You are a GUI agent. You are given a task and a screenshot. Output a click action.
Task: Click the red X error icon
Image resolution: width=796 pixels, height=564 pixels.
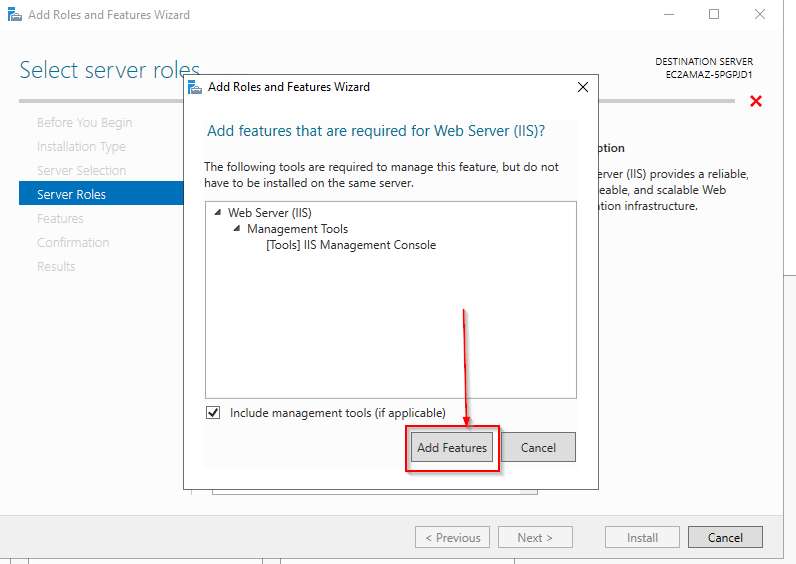click(756, 101)
